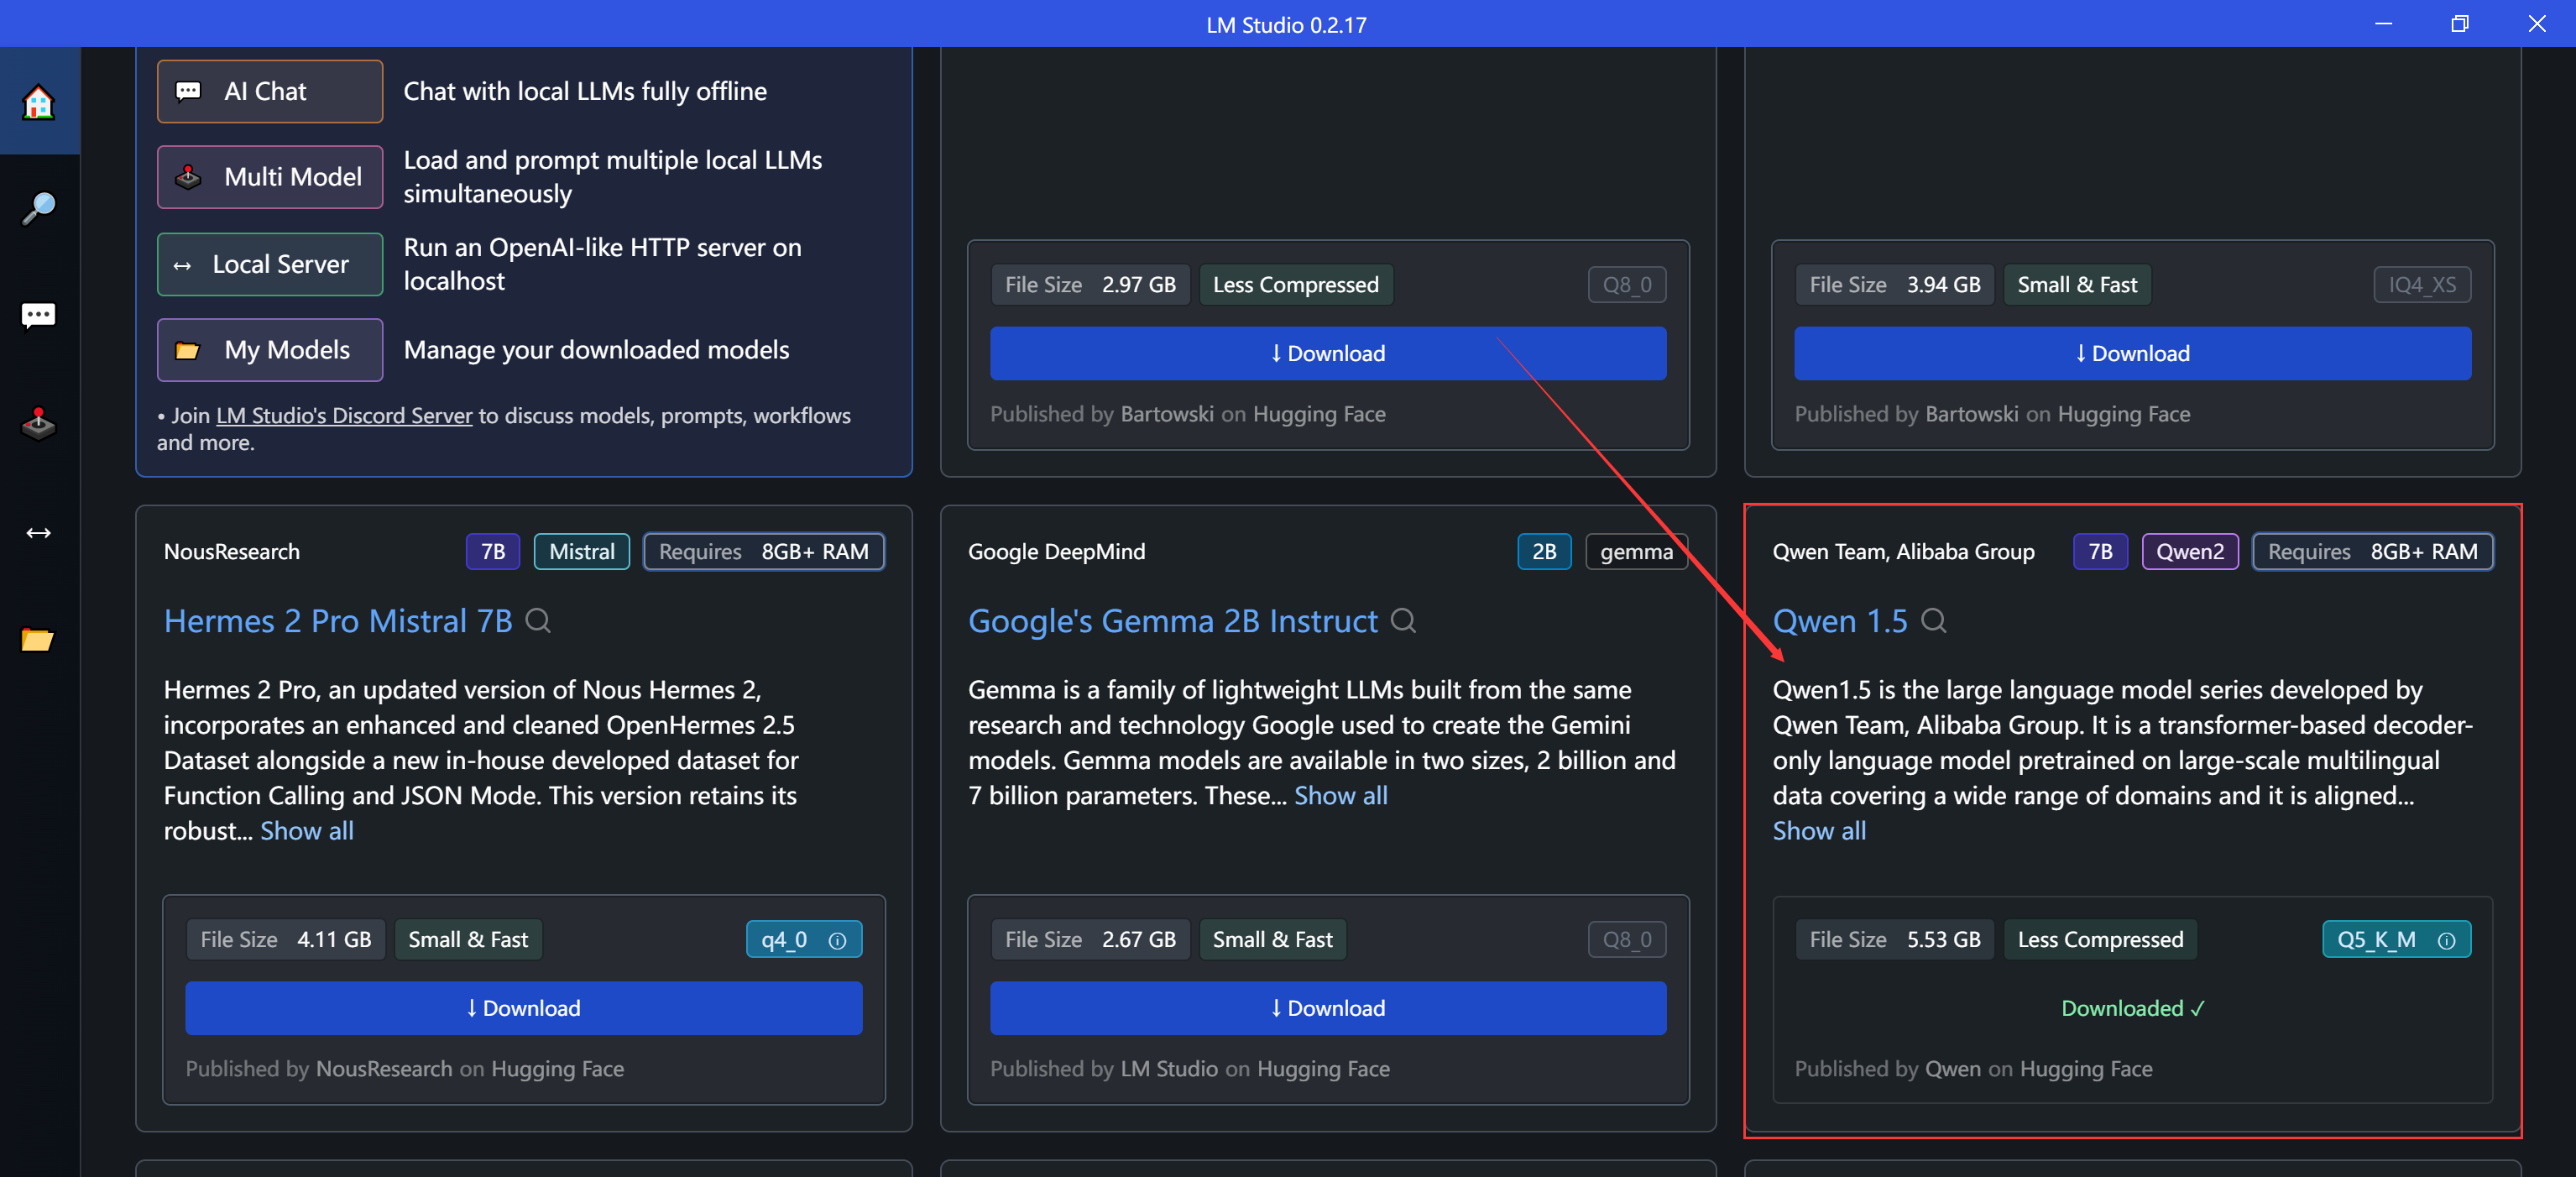Open My Models folder icon in sidebar
The width and height of the screenshot is (2576, 1177).
point(39,639)
